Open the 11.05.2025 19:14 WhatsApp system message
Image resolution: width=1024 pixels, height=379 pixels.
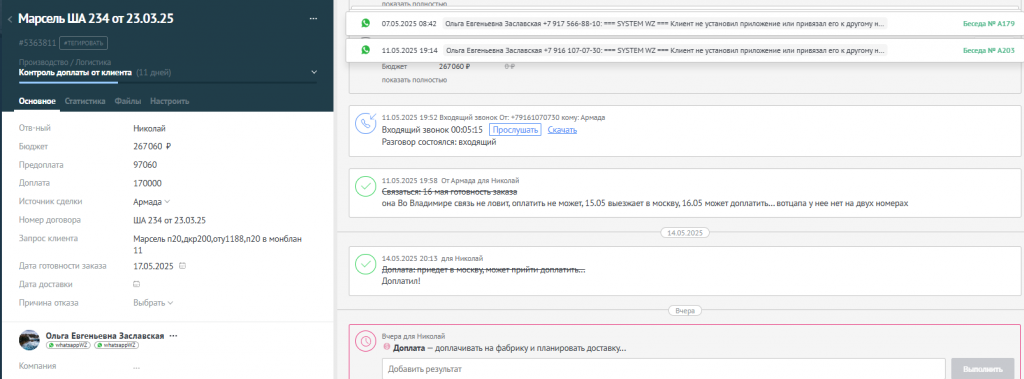coord(665,50)
